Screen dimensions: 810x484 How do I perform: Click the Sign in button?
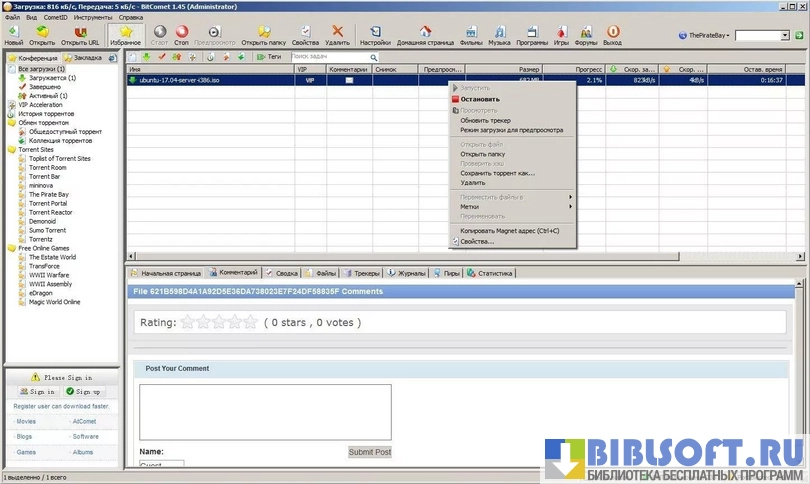38,391
